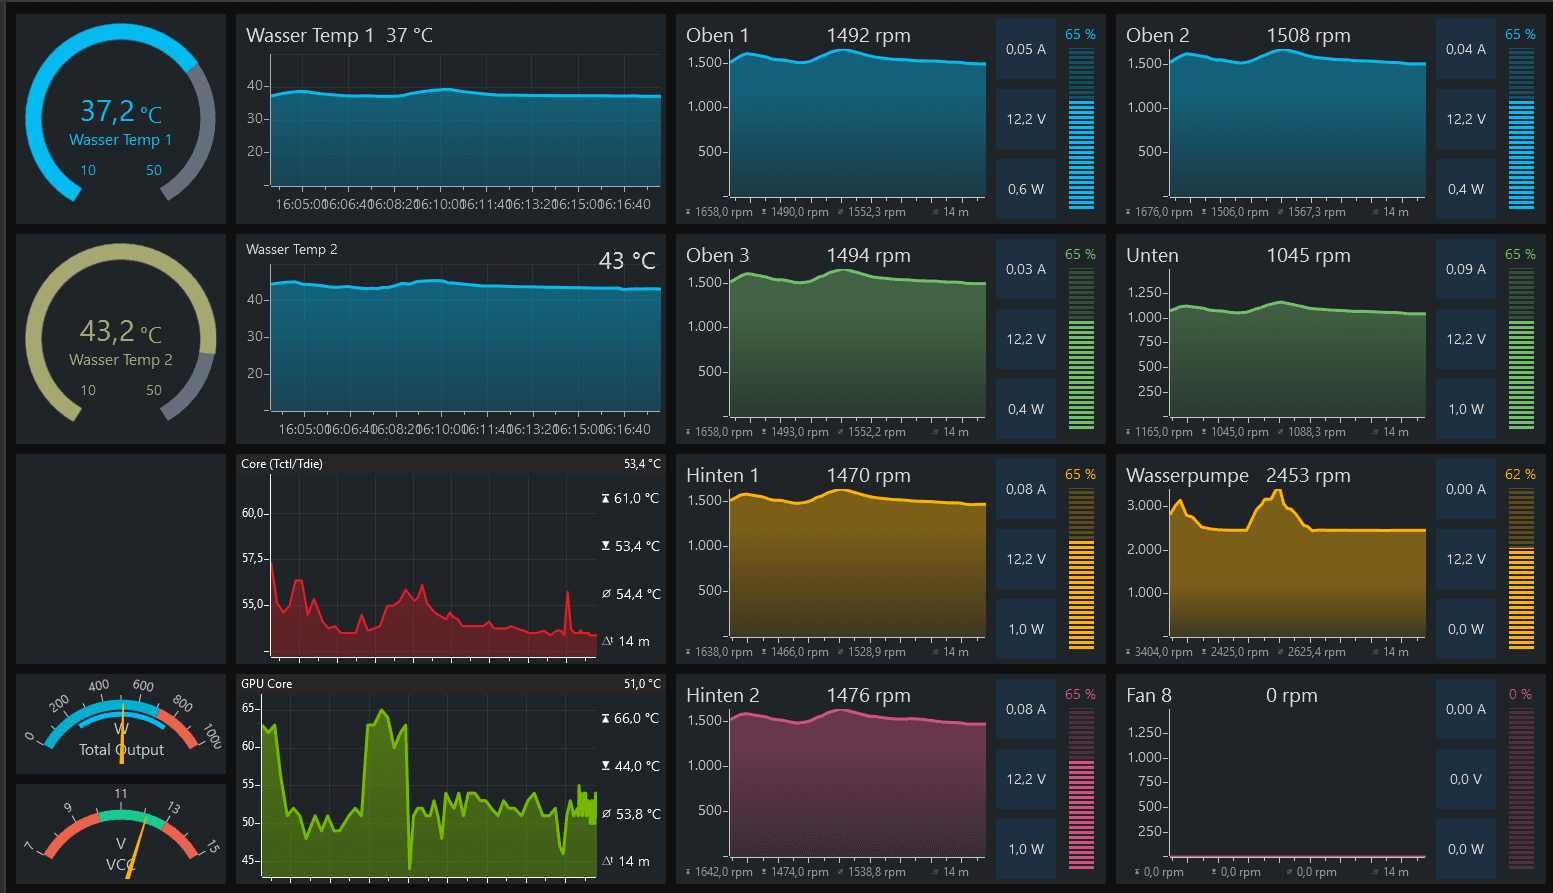The width and height of the screenshot is (1553, 893).
Task: Click the Oben 2 blue power level bar
Action: coord(1521,128)
